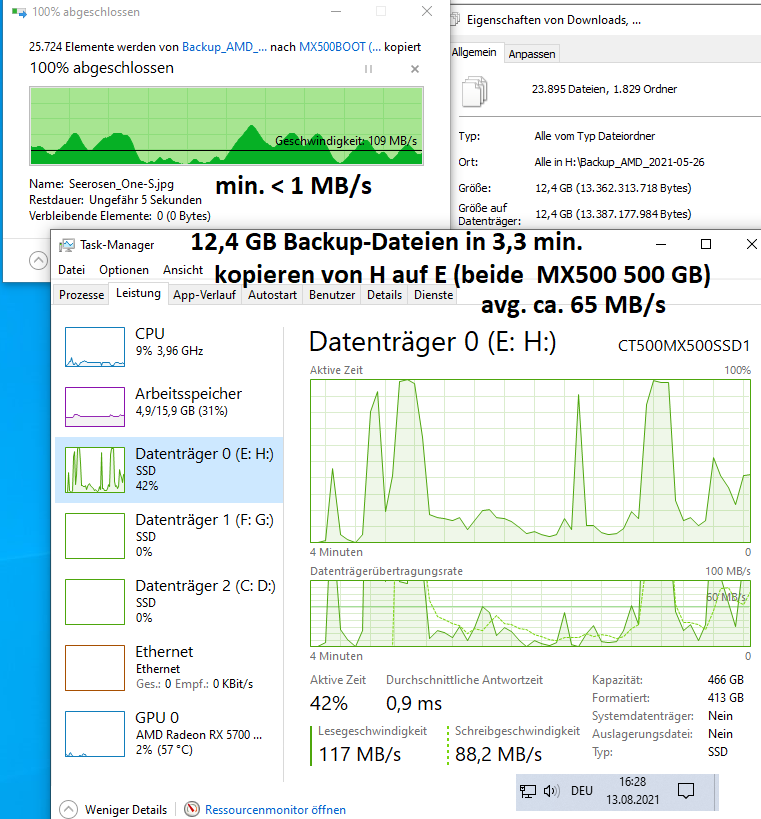Screen dimensions: 761x819
Task: Click the text 23.895 Dateien, 1.829 Ordner
Action: click(x=604, y=89)
